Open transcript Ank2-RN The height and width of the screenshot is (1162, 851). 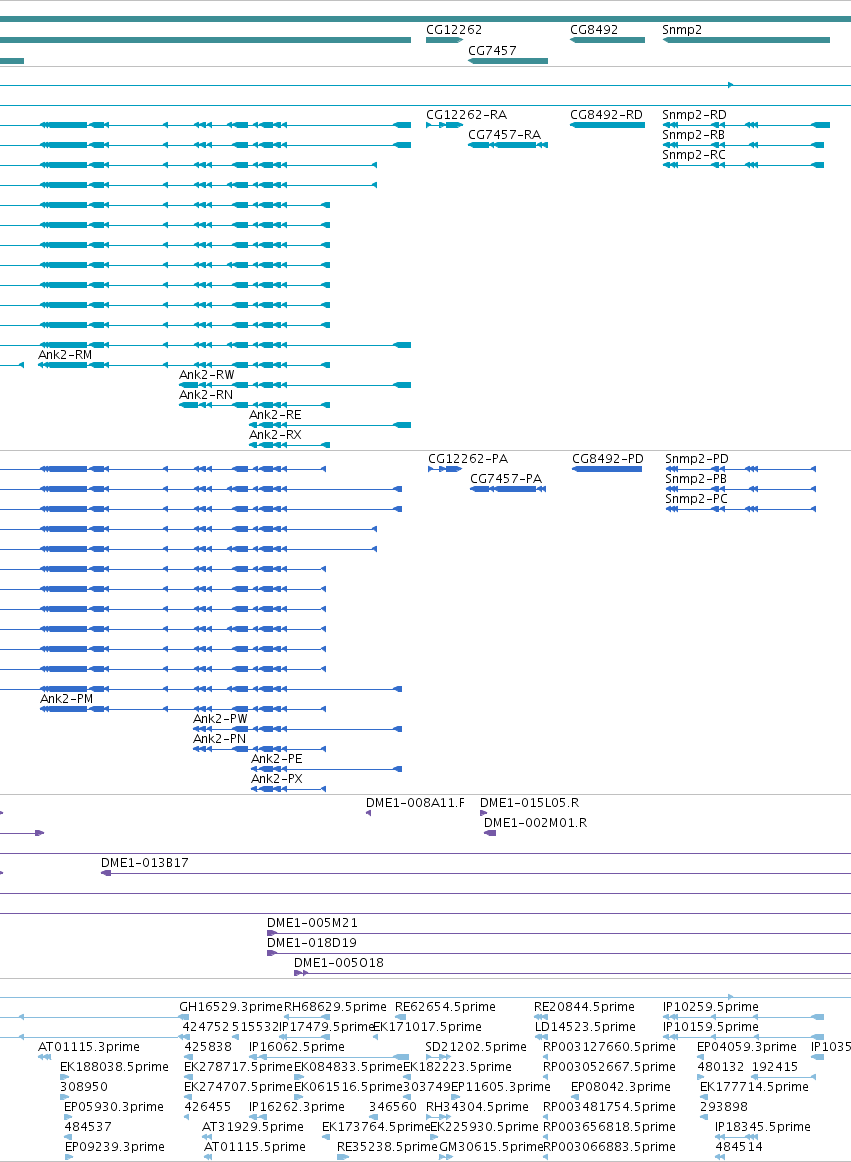[x=206, y=395]
